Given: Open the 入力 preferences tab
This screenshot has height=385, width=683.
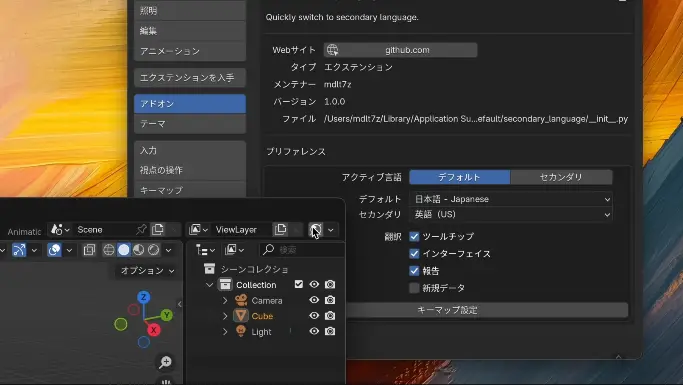Looking at the screenshot, I should pos(190,150).
